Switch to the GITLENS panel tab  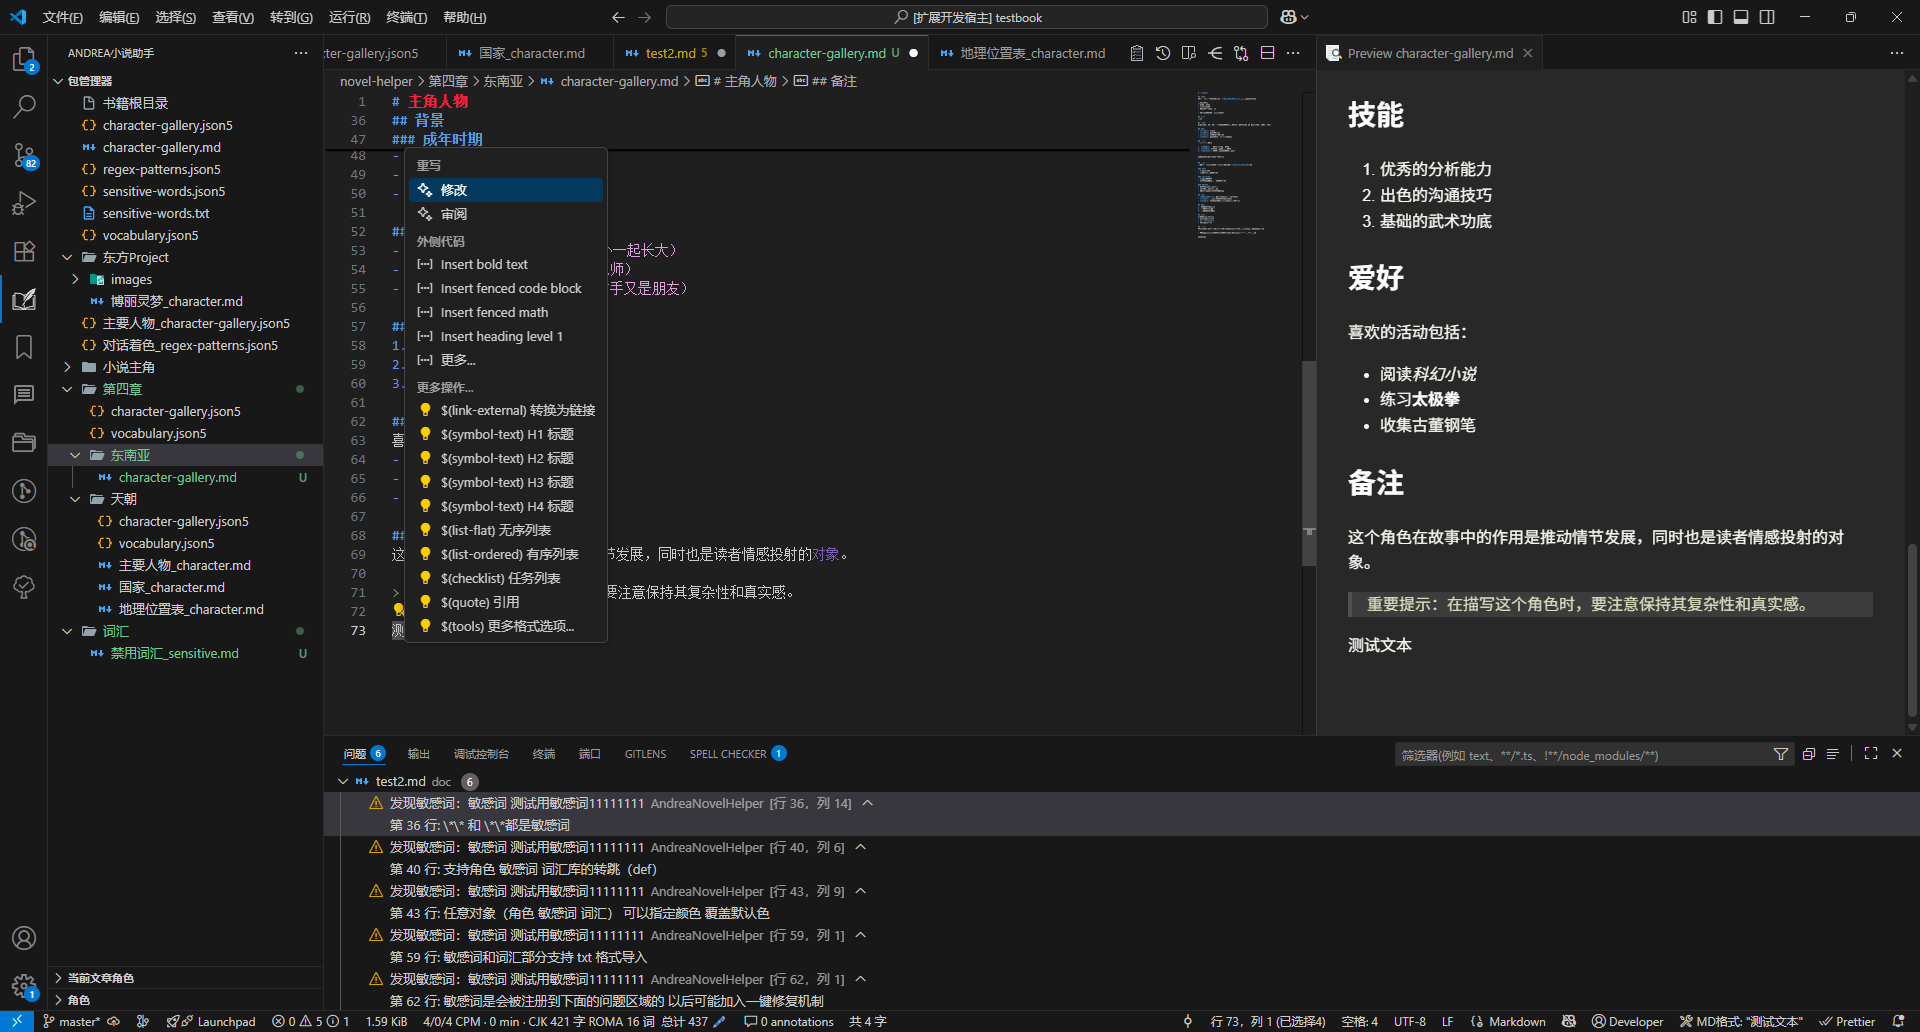click(x=645, y=754)
